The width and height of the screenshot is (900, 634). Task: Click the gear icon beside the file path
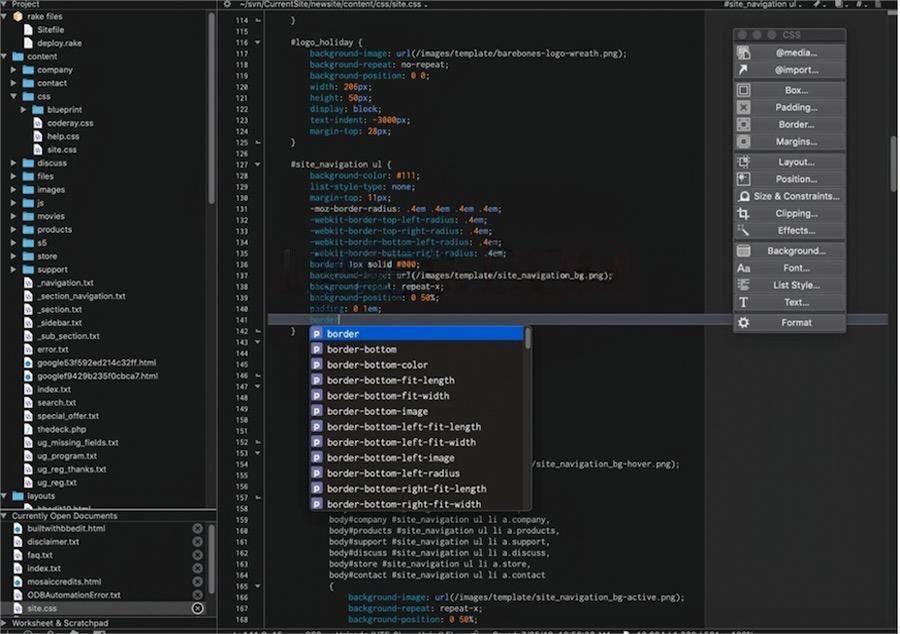[227, 4]
